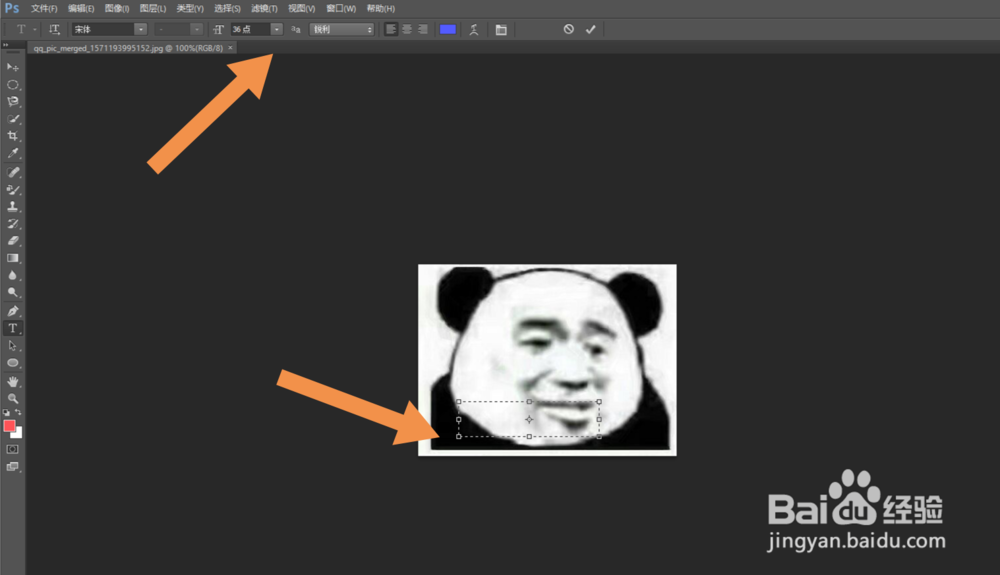Viewport: 1000px width, 575px height.
Task: Open the blue text color swatch
Action: (x=448, y=29)
